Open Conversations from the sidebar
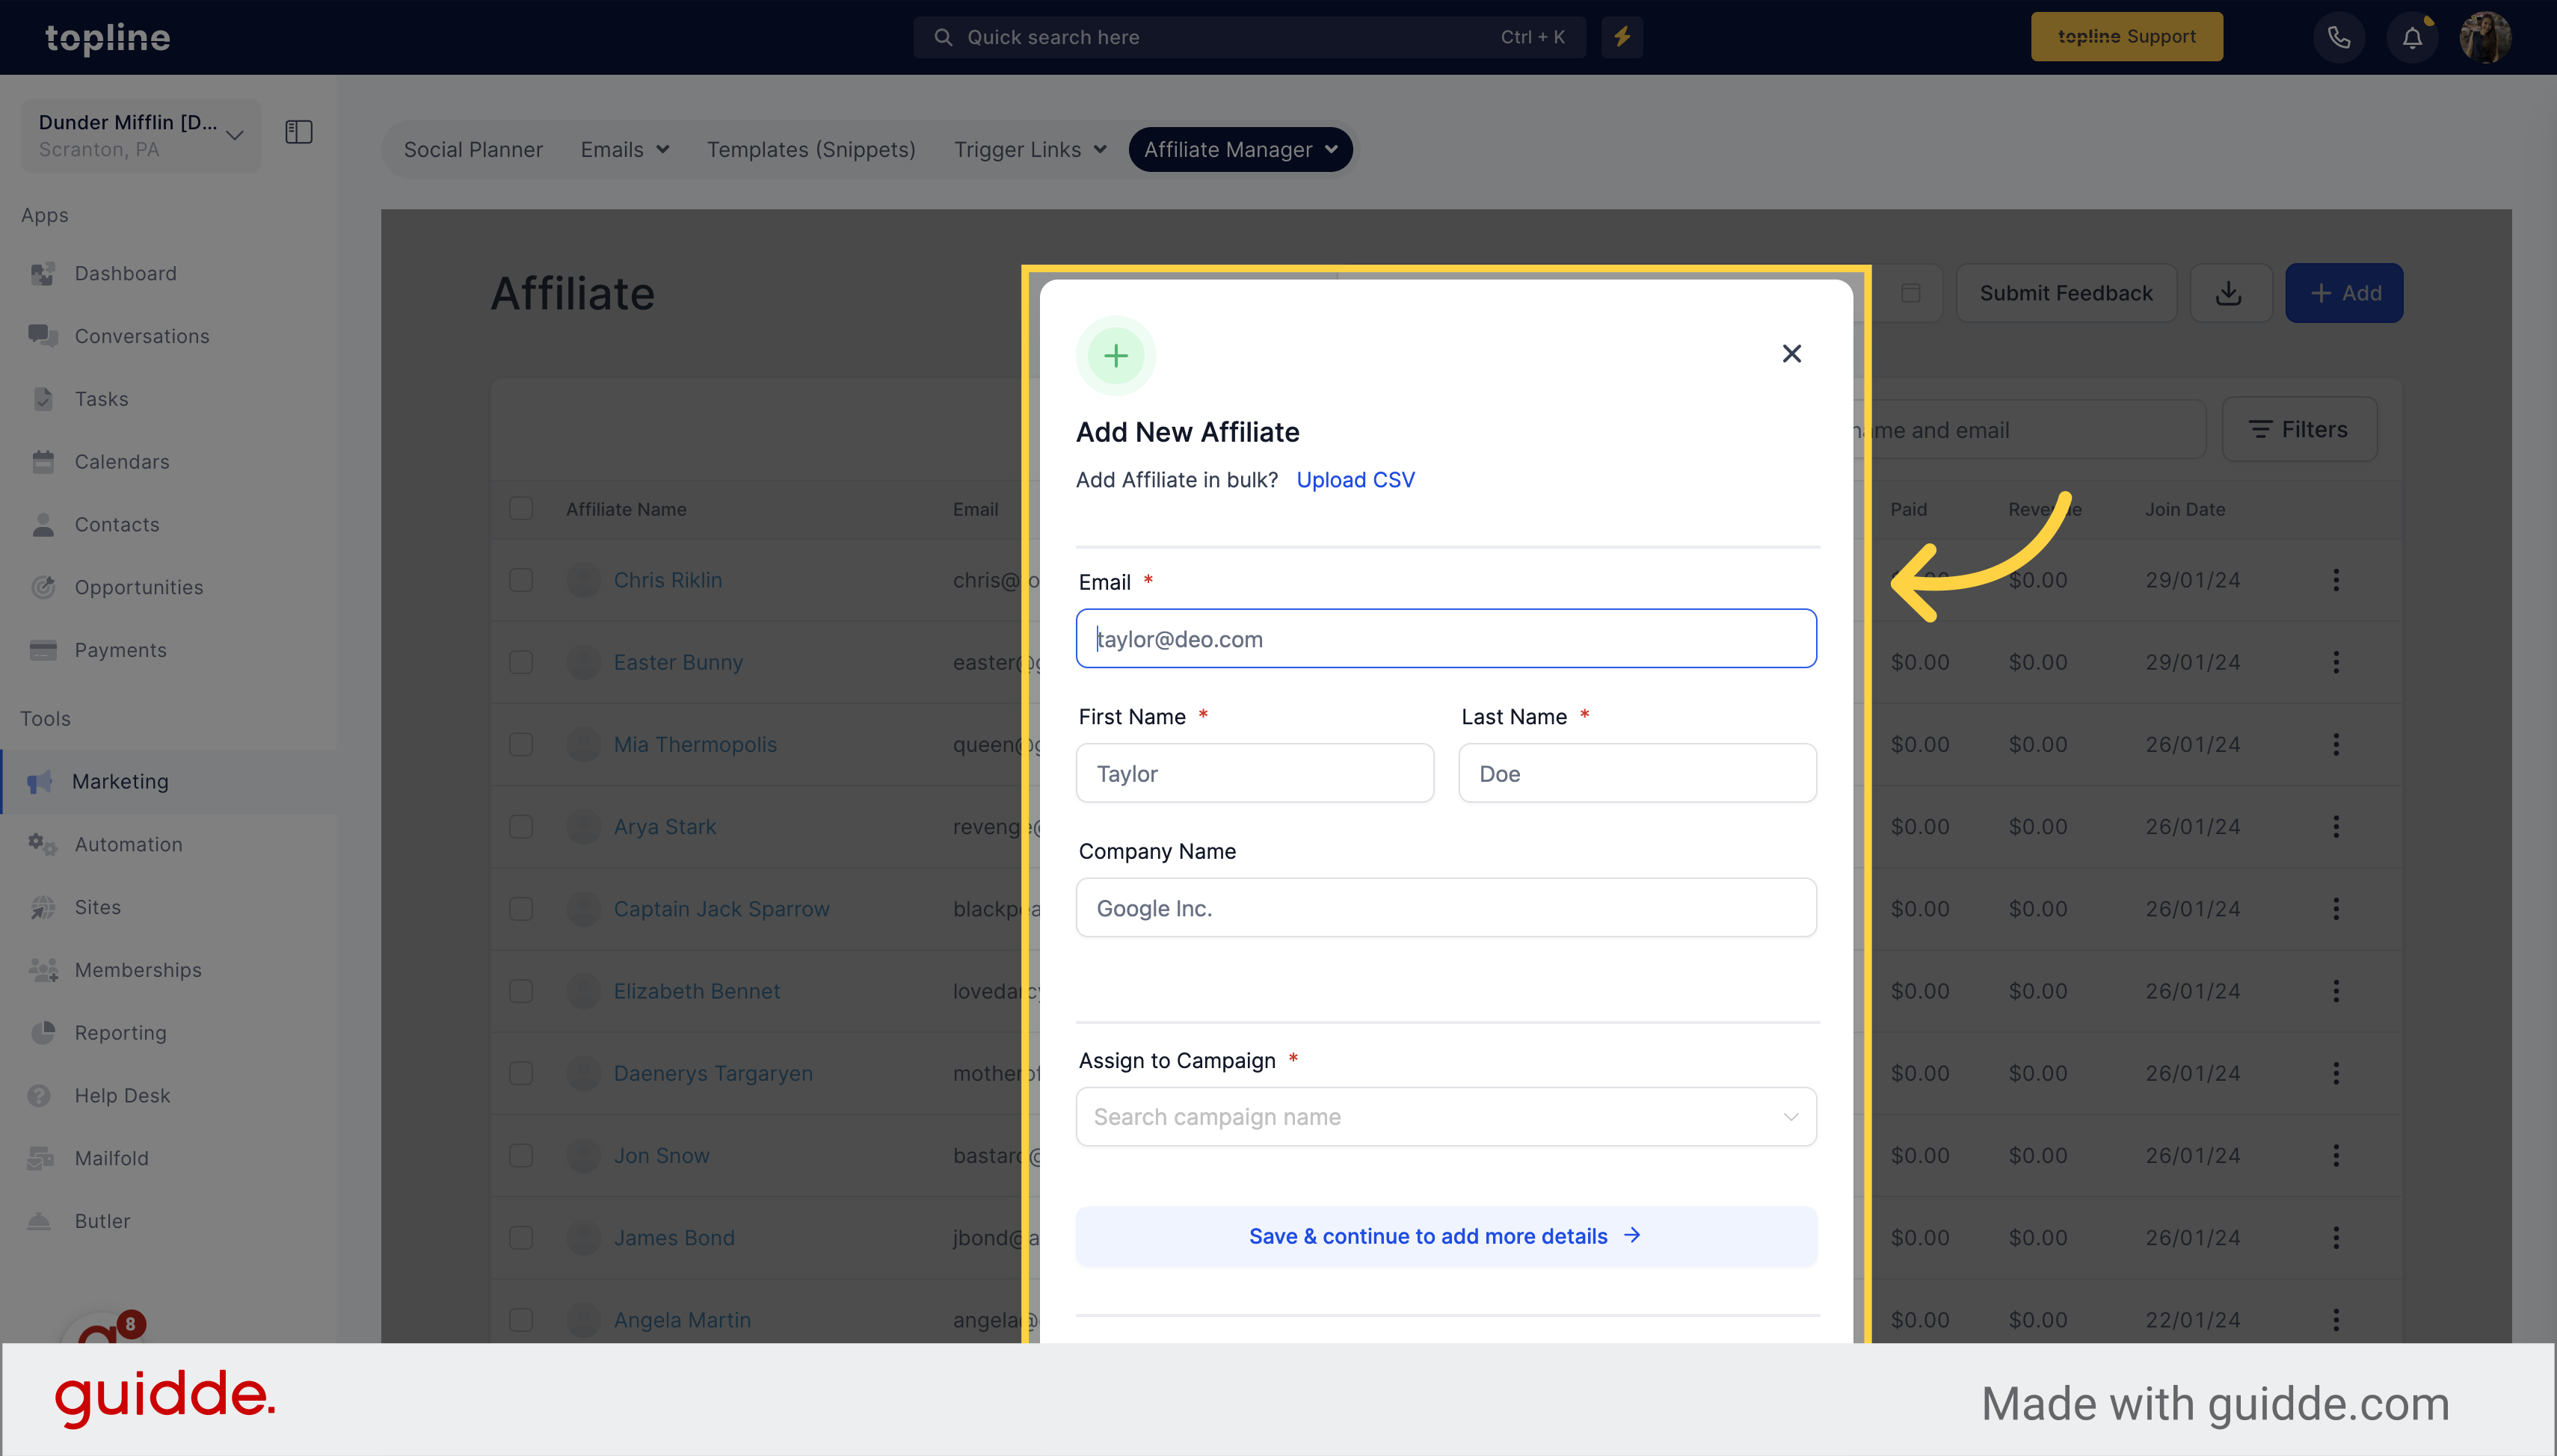Viewport: 2557px width, 1456px height. 142,336
